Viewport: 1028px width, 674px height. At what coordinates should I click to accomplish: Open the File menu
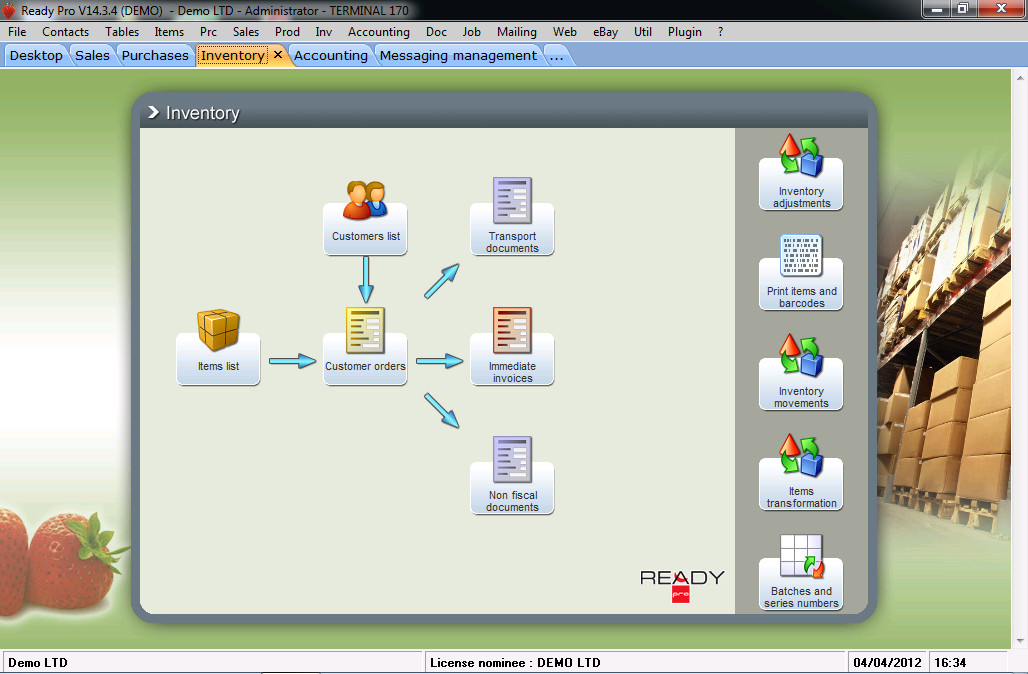click(x=17, y=31)
